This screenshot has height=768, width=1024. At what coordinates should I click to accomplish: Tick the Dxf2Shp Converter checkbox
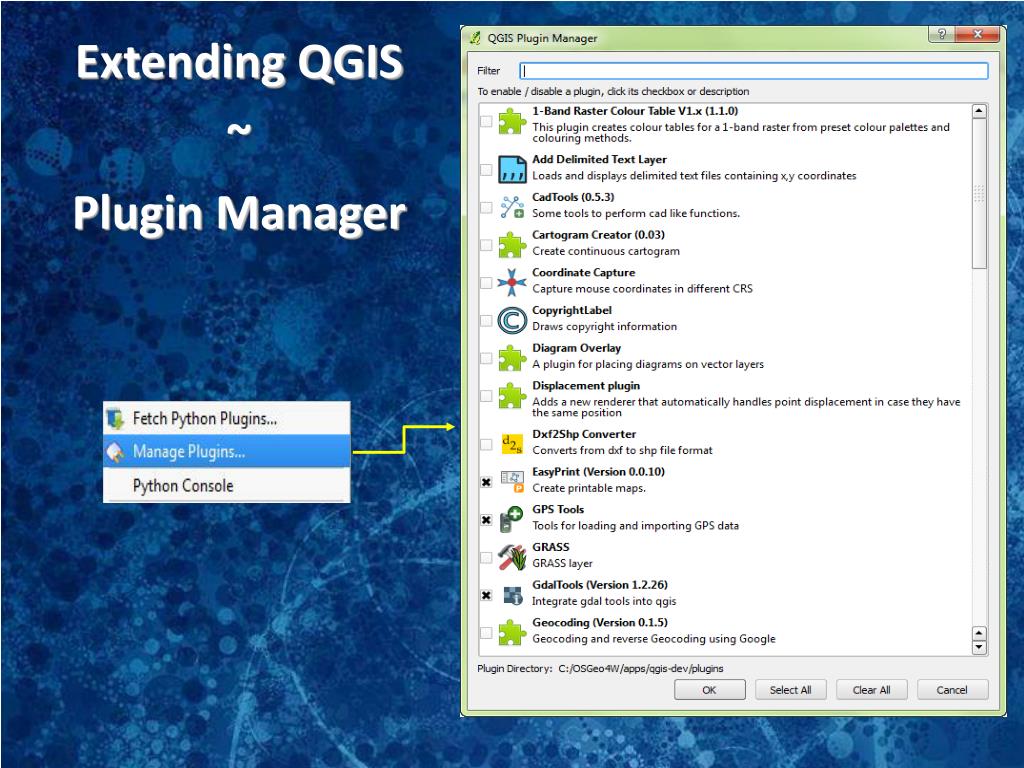click(x=486, y=445)
